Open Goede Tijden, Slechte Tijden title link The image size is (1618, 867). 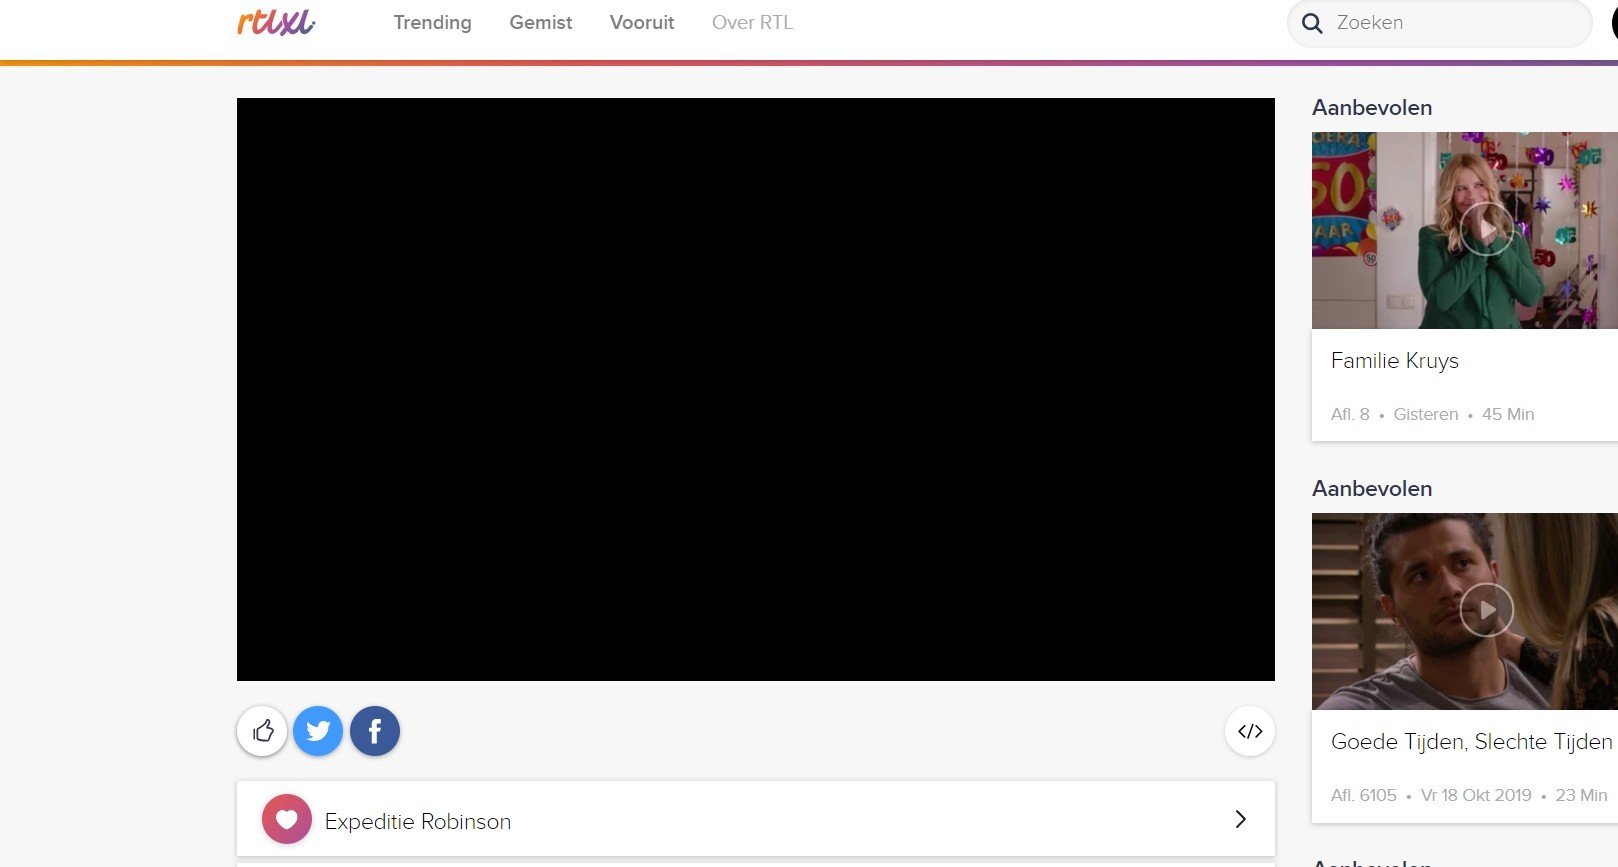click(1471, 742)
